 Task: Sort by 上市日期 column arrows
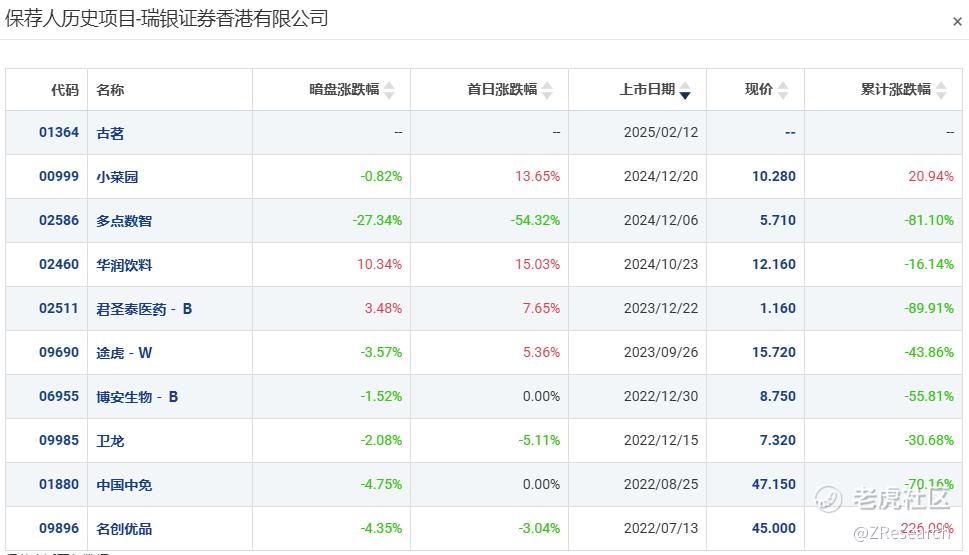coord(685,90)
